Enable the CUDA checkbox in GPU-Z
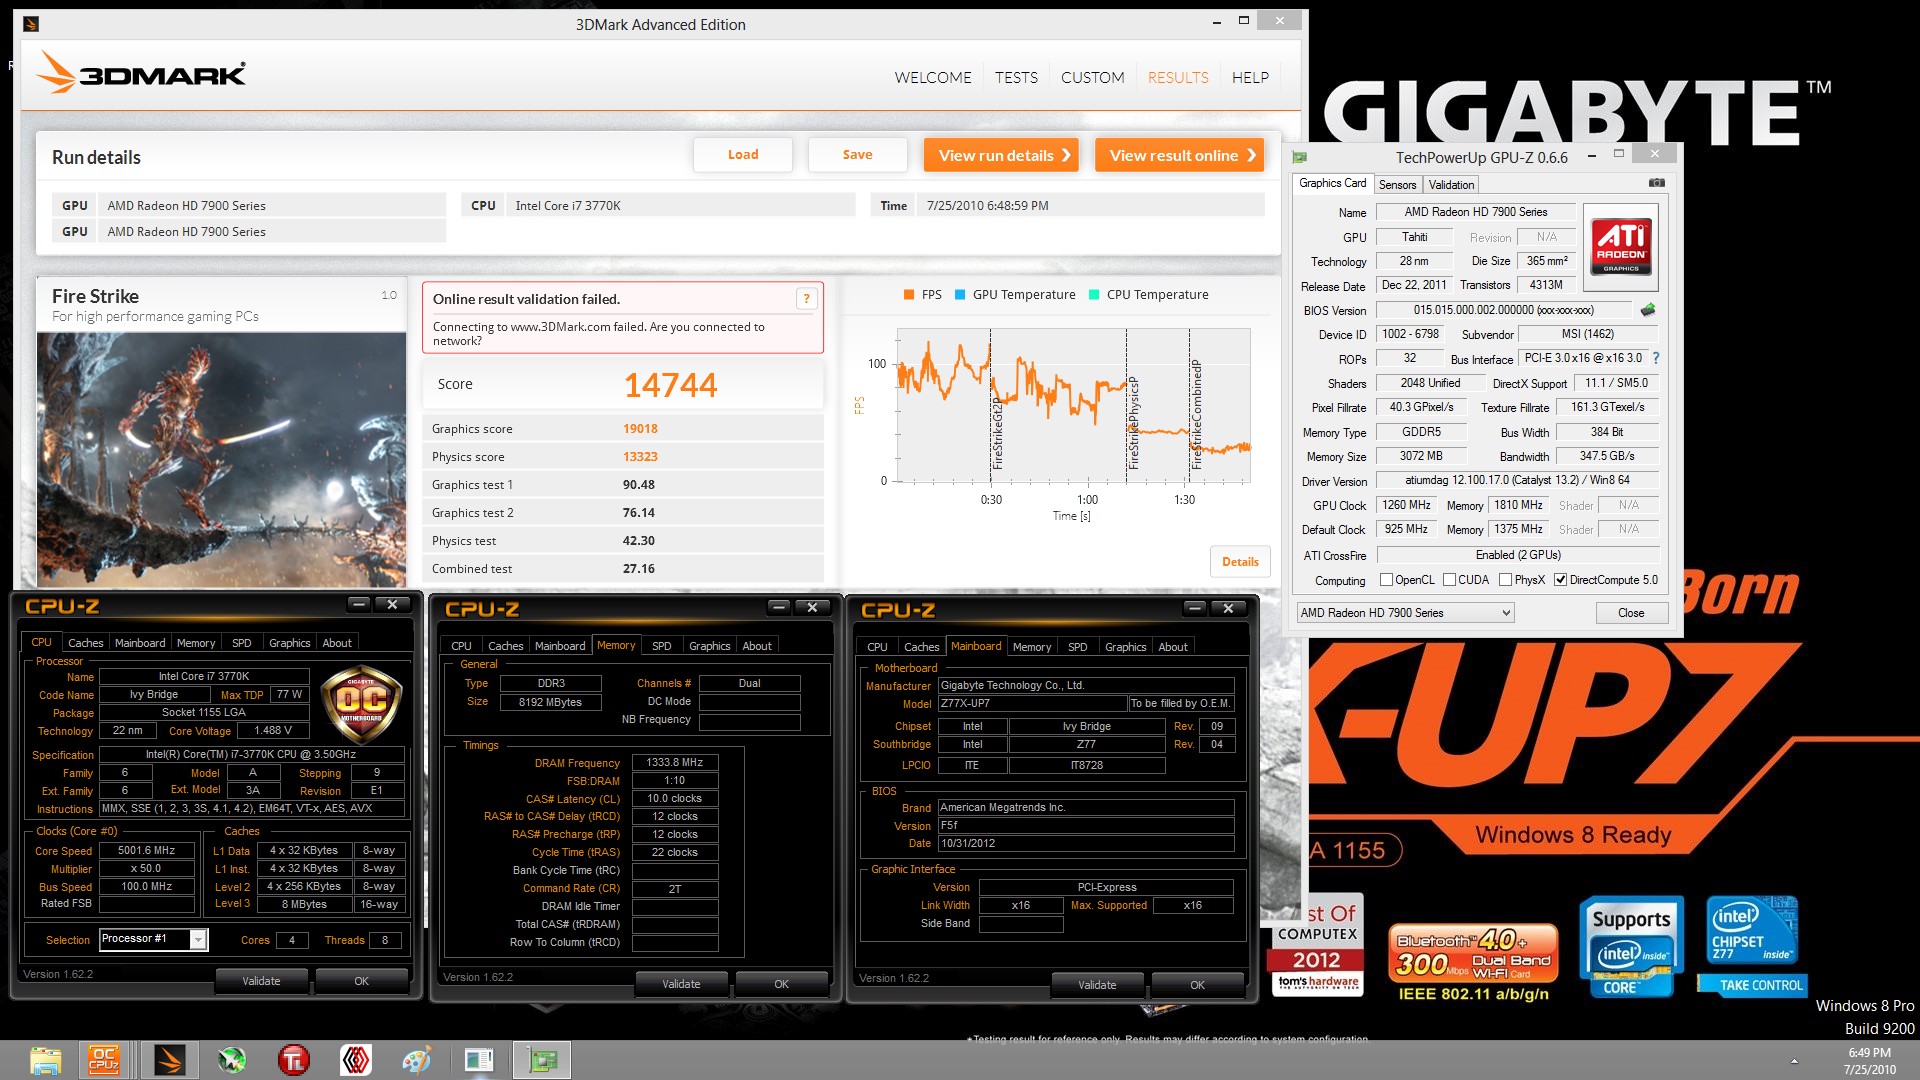The width and height of the screenshot is (1920, 1080). 1449,580
